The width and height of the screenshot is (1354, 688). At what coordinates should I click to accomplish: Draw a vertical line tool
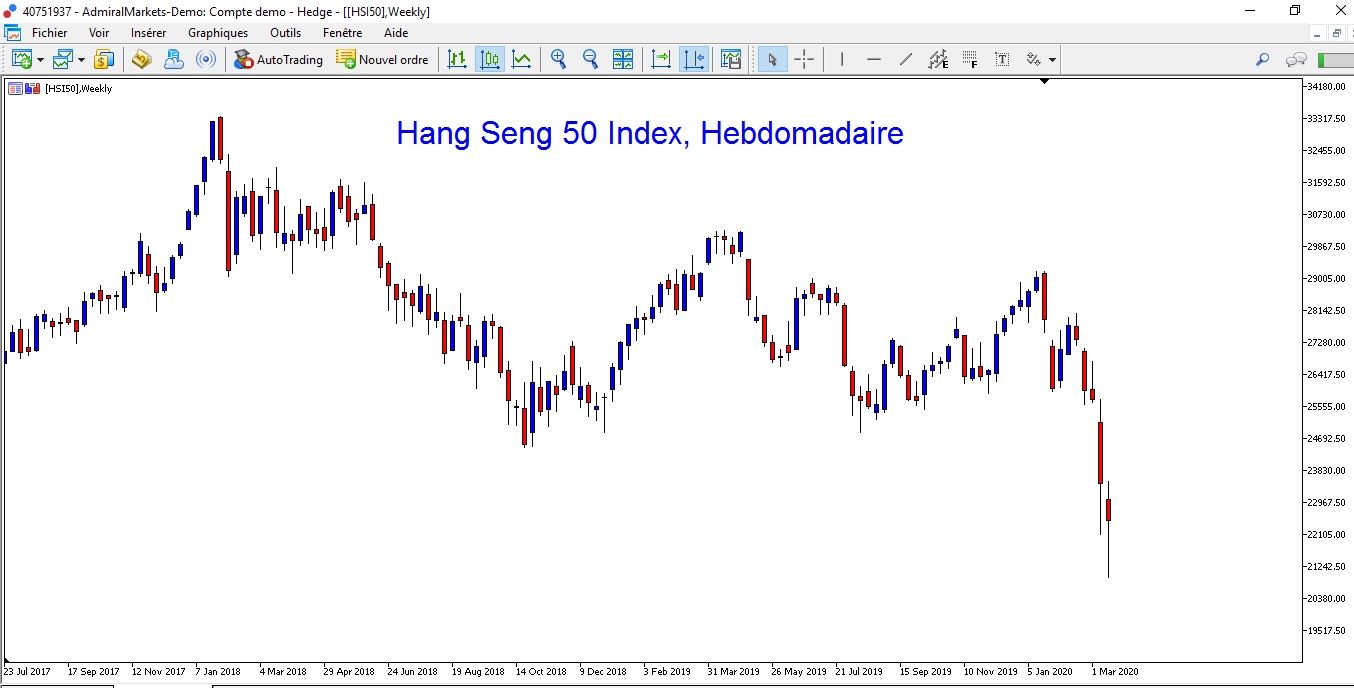point(842,59)
